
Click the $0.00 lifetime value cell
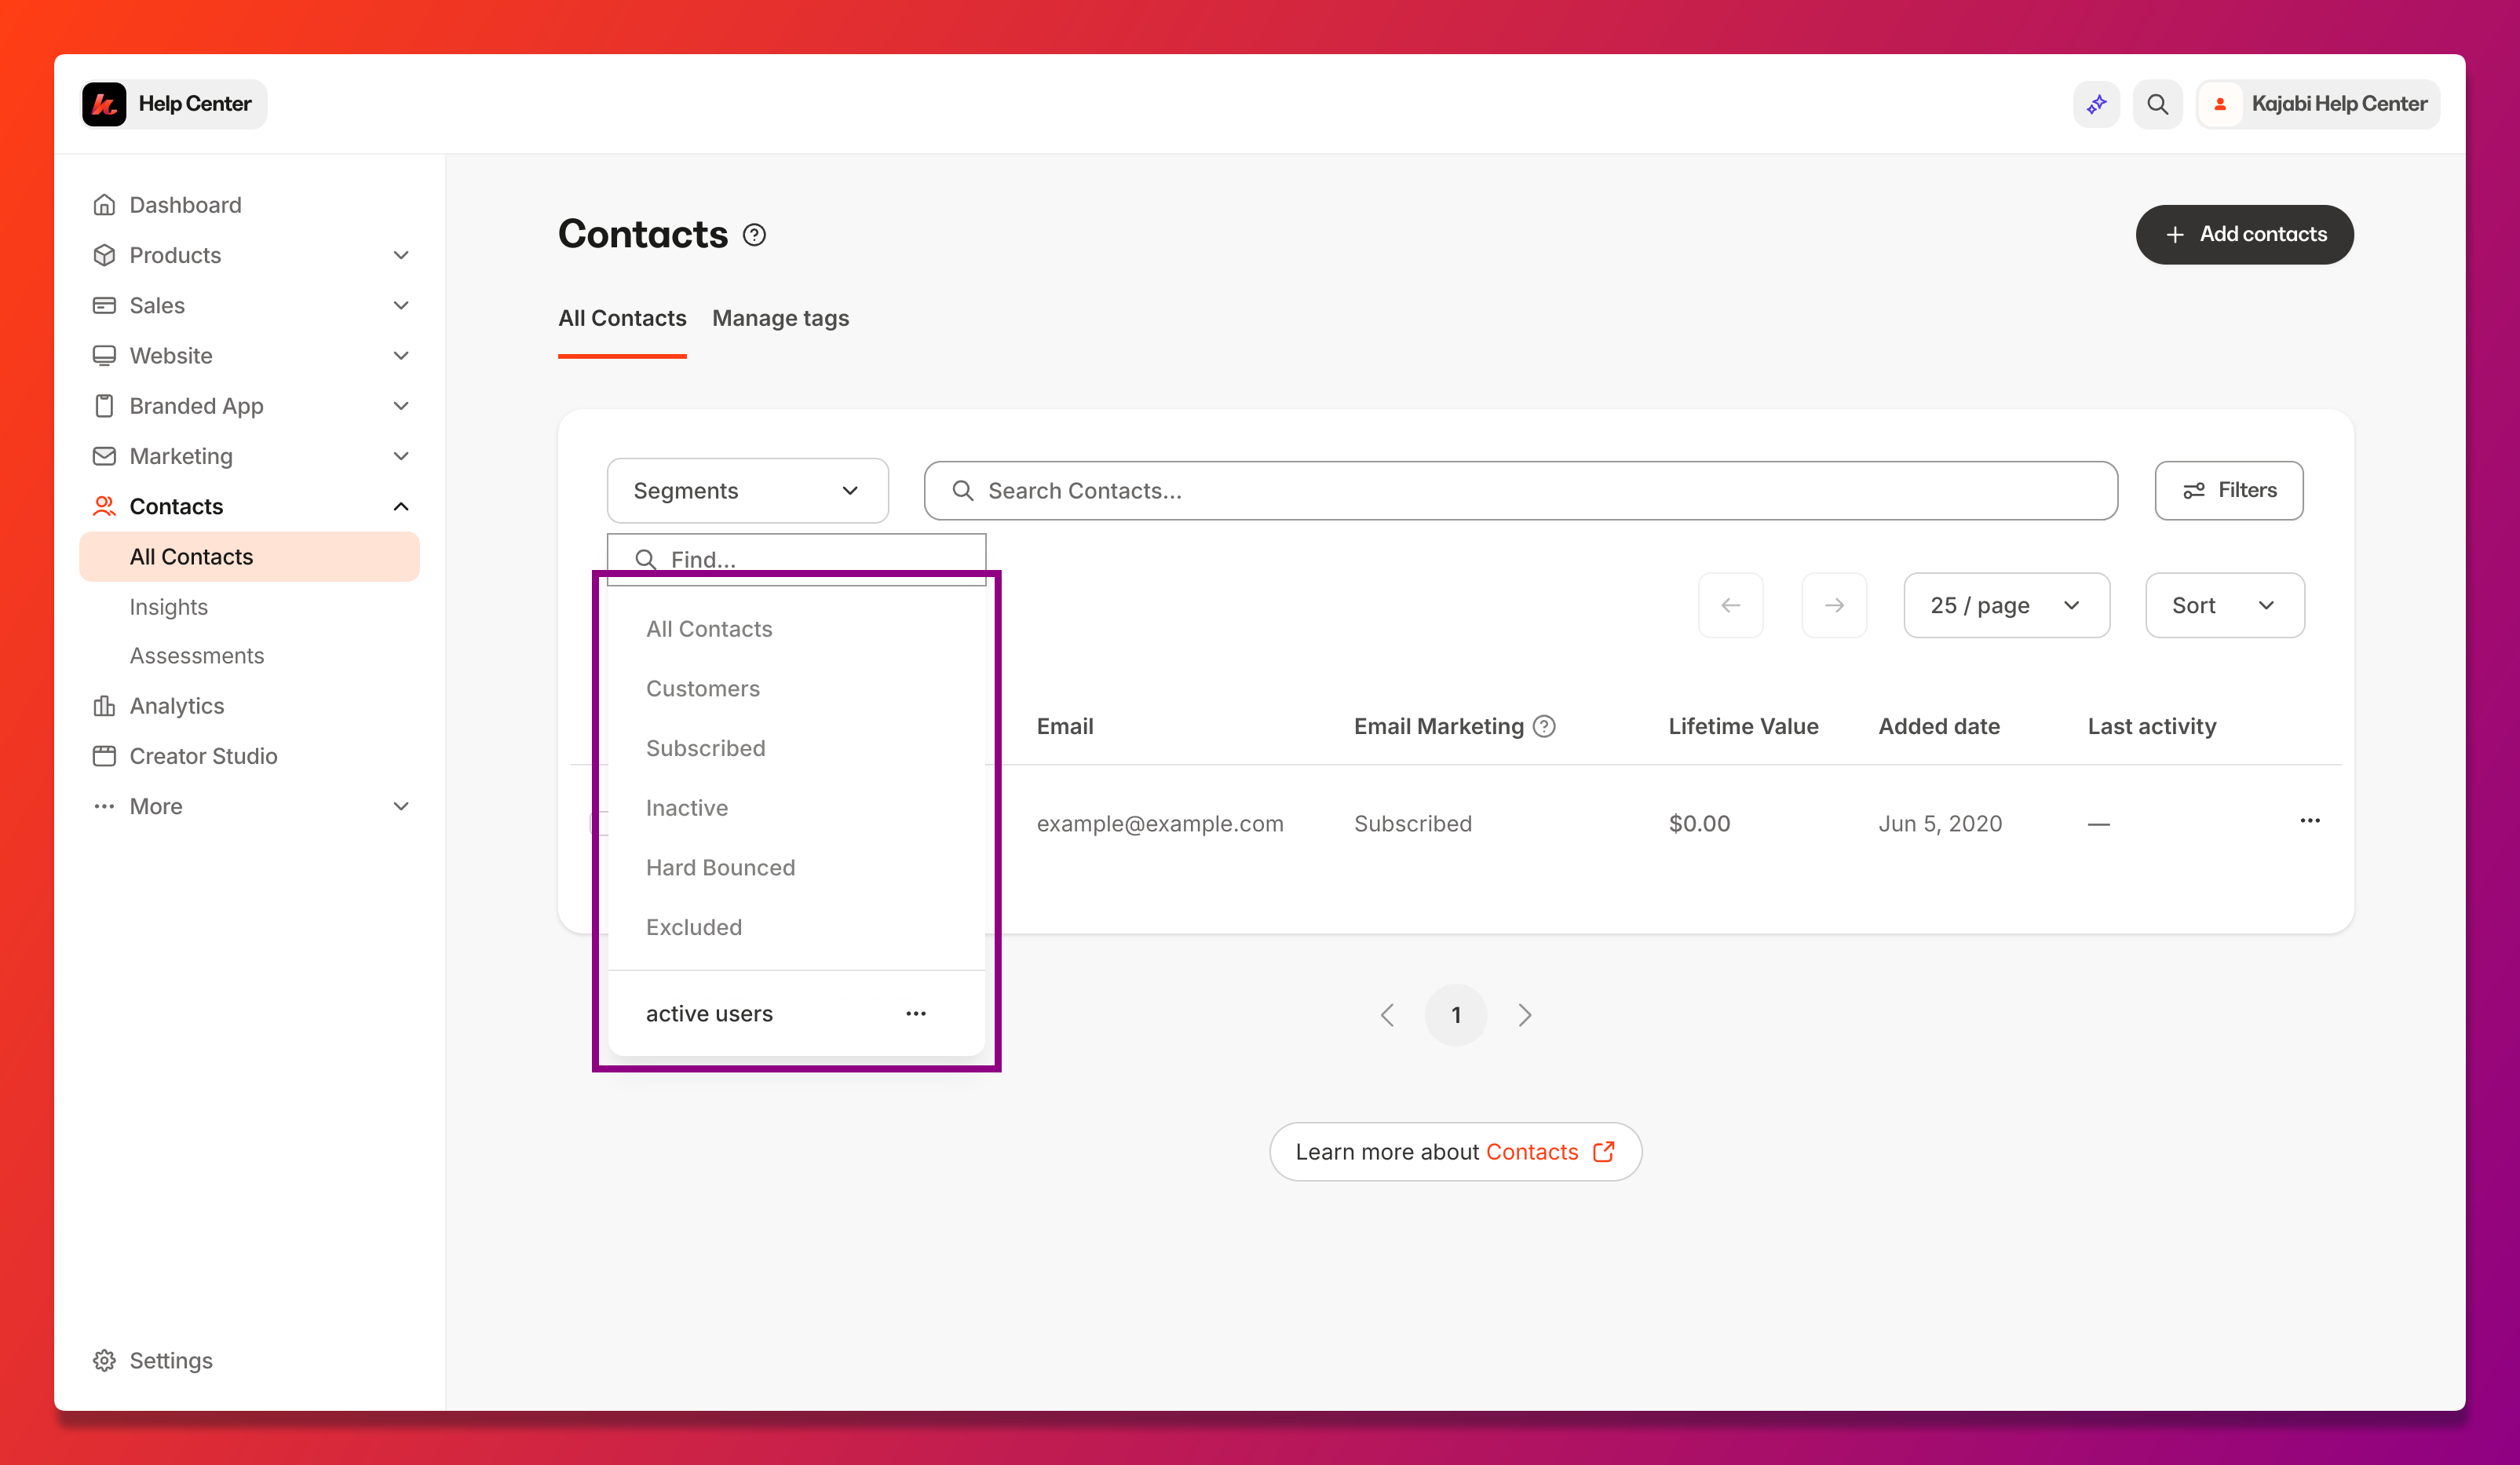point(1700,824)
